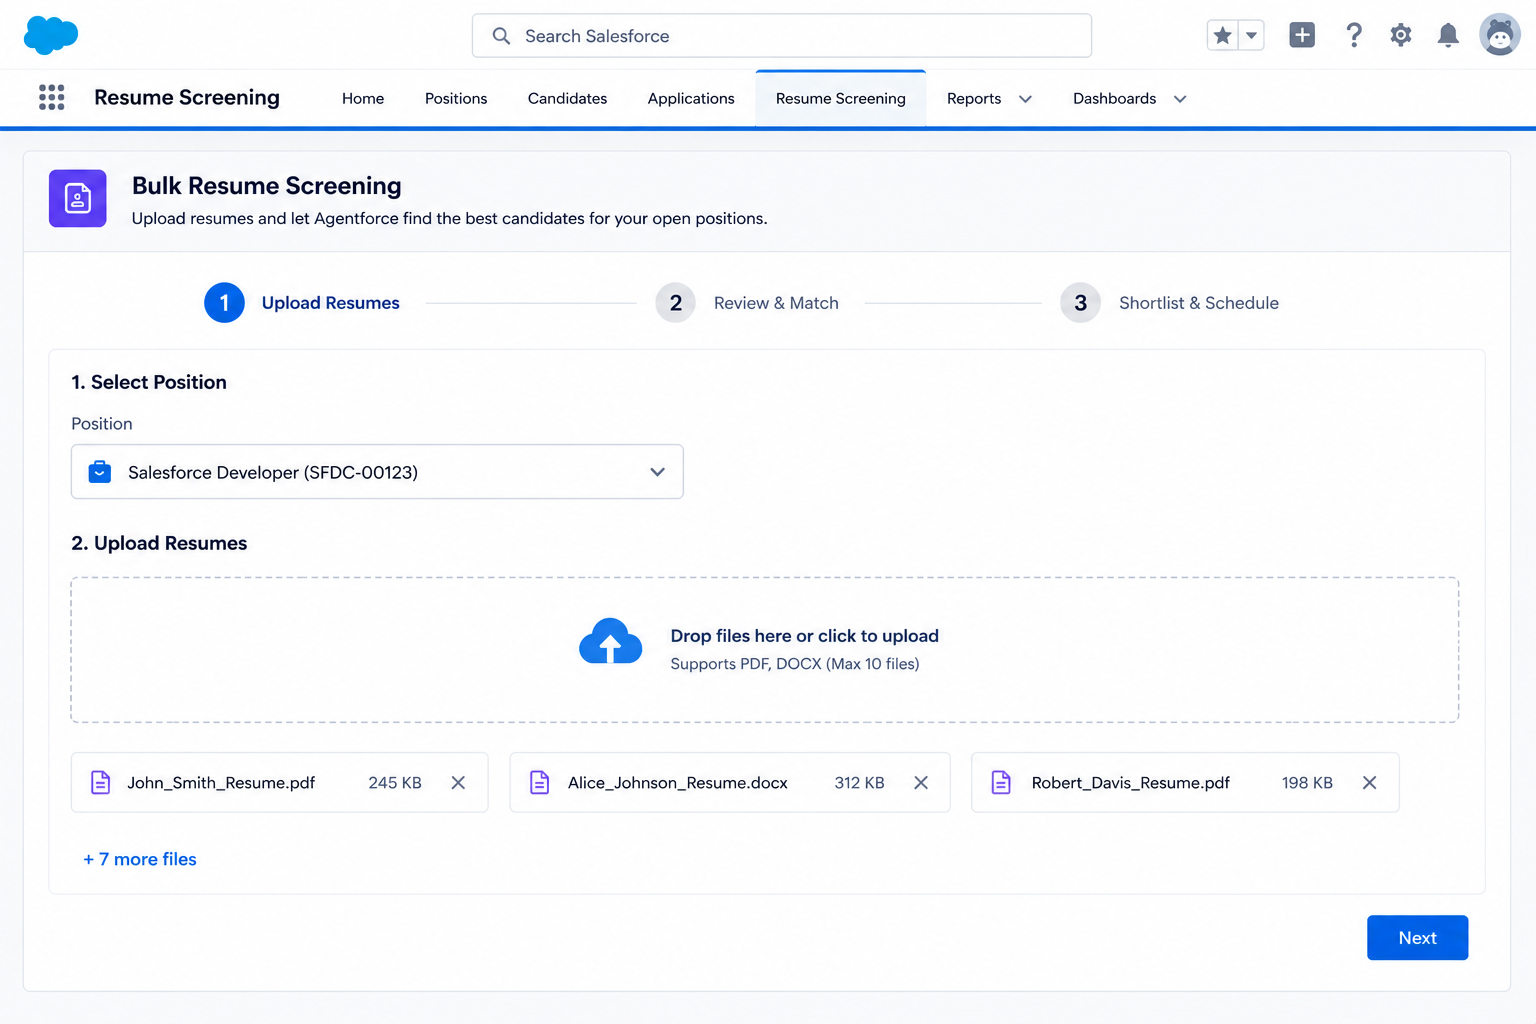Open the Position dropdown

point(377,472)
